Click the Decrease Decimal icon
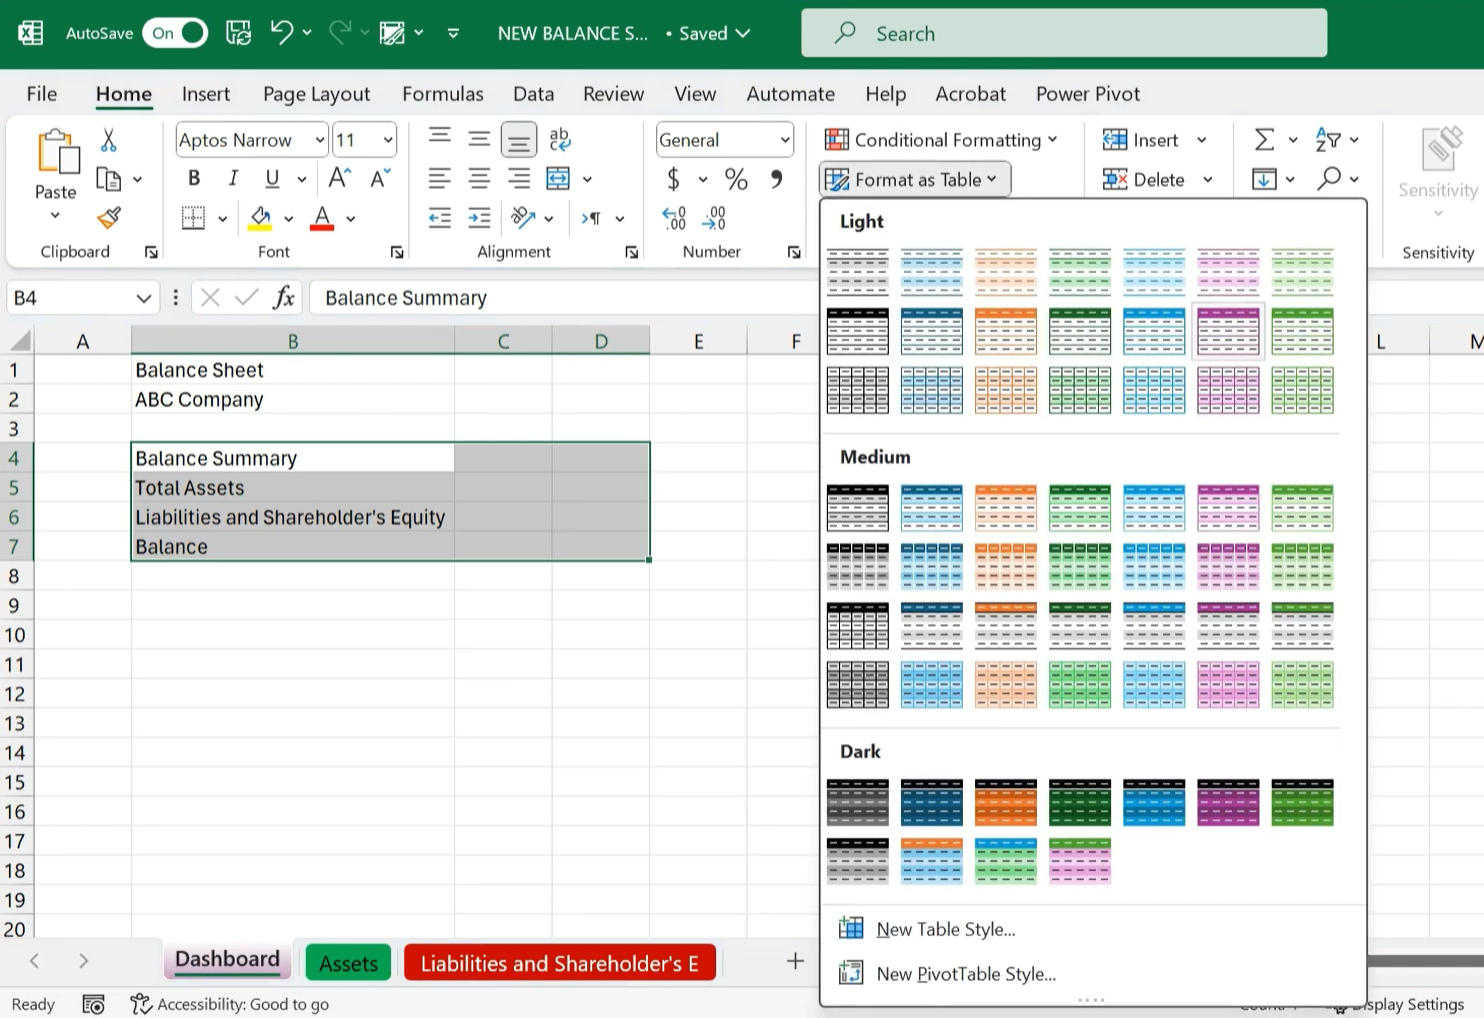Image resolution: width=1484 pixels, height=1018 pixels. (714, 218)
